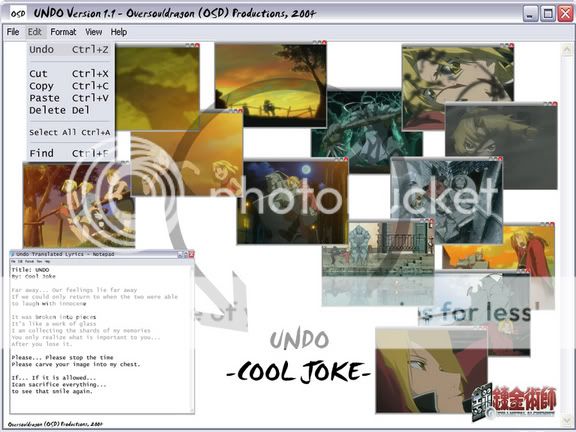Click 'Please carve your image into my chest.'
Viewport: 576px width, 432px height.
(x=76, y=364)
